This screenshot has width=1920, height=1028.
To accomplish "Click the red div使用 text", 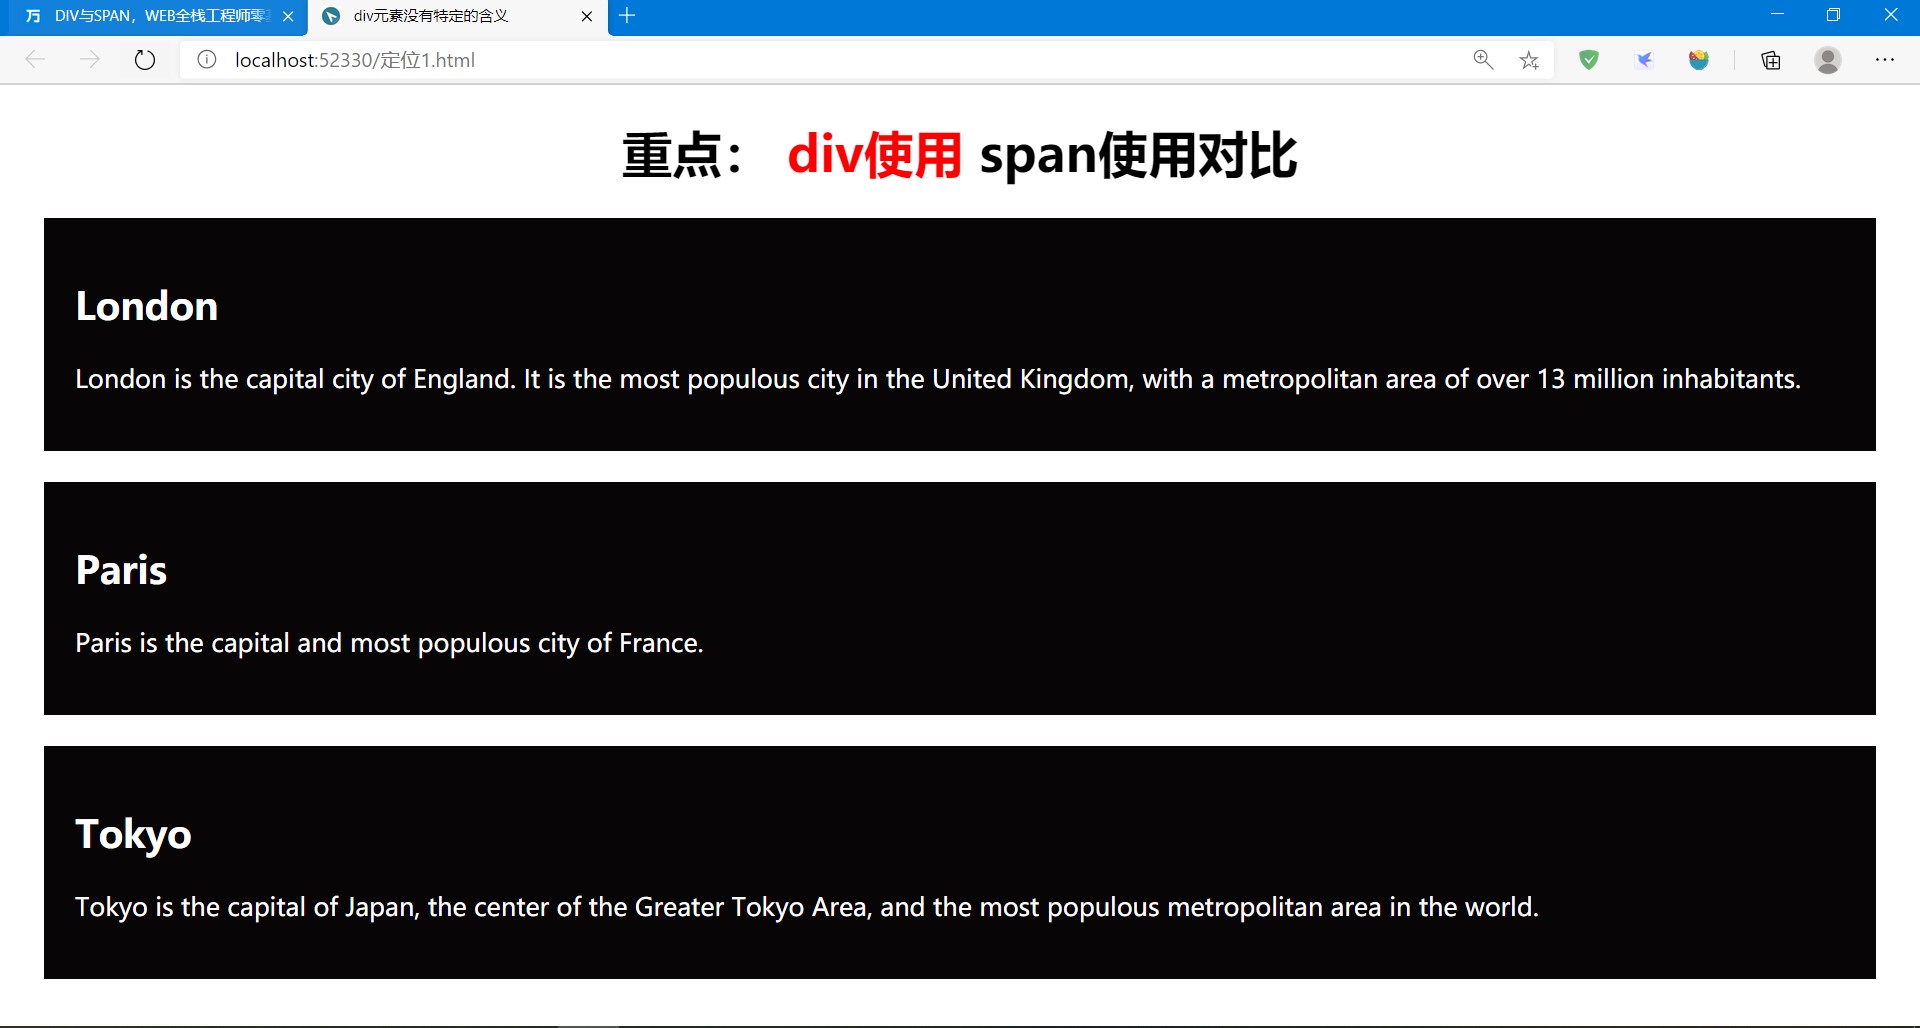I will (x=873, y=155).
